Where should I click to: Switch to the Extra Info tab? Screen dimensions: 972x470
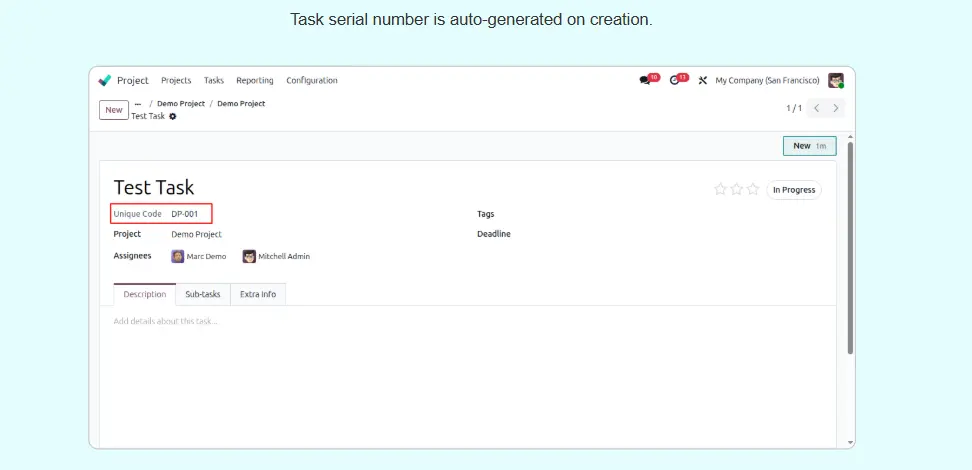258,295
